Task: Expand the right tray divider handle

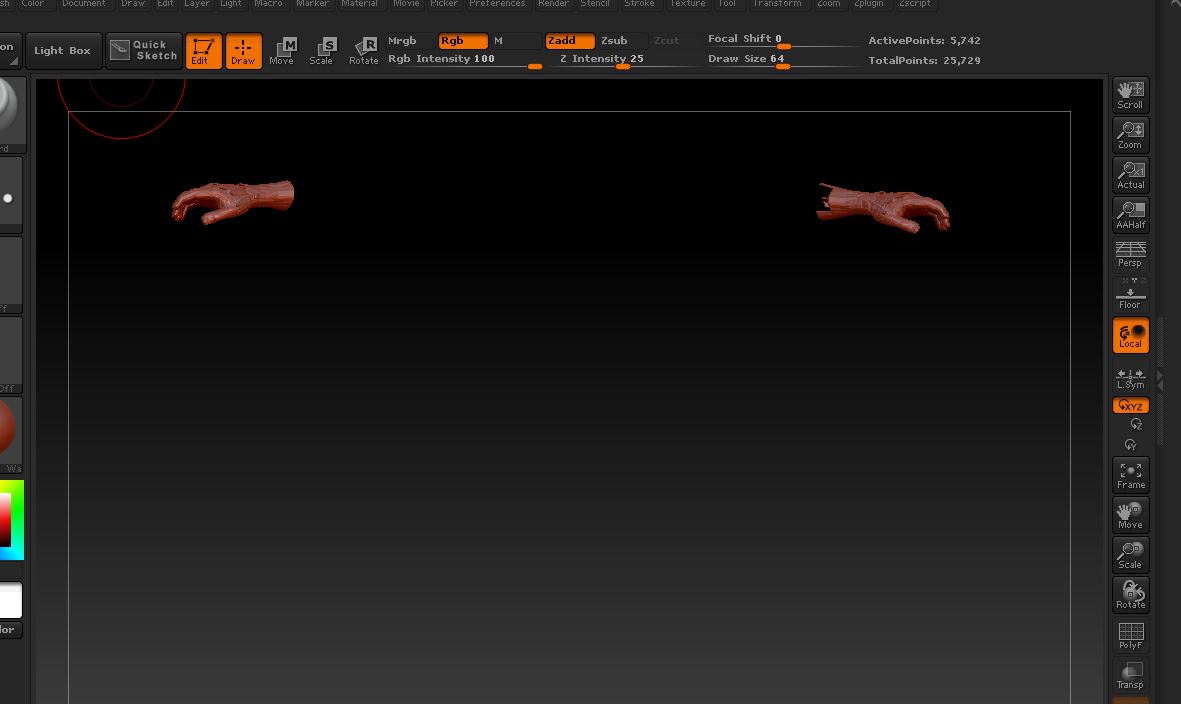Action: [1160, 380]
